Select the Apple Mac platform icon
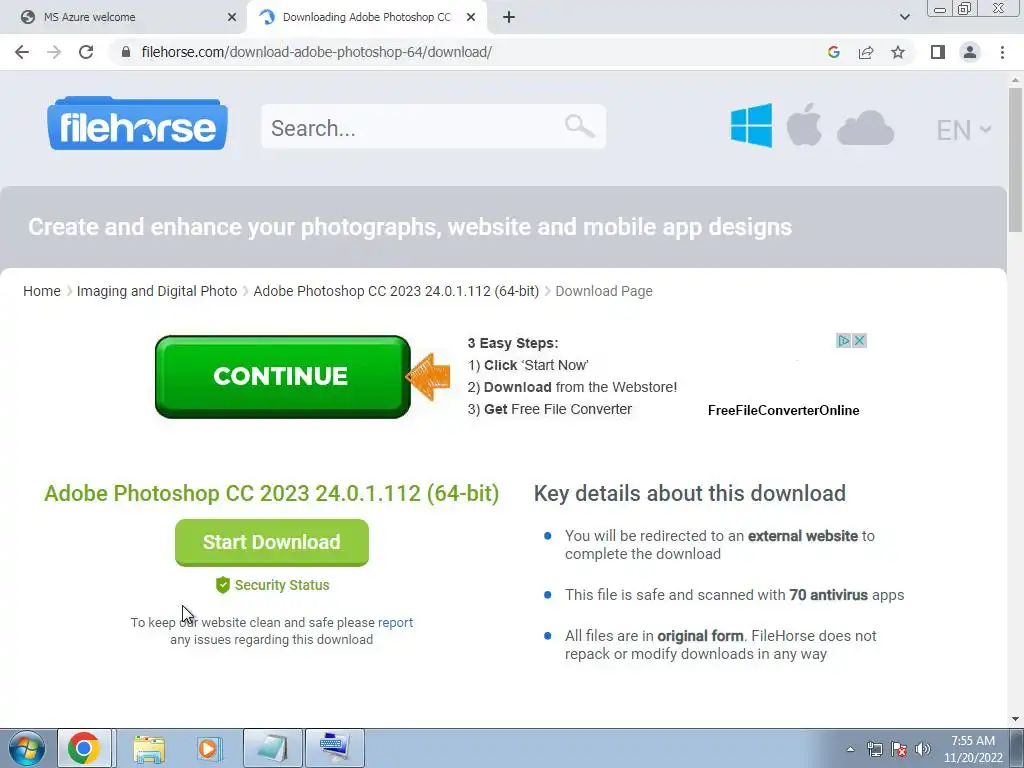Image resolution: width=1024 pixels, height=768 pixels. tap(804, 124)
